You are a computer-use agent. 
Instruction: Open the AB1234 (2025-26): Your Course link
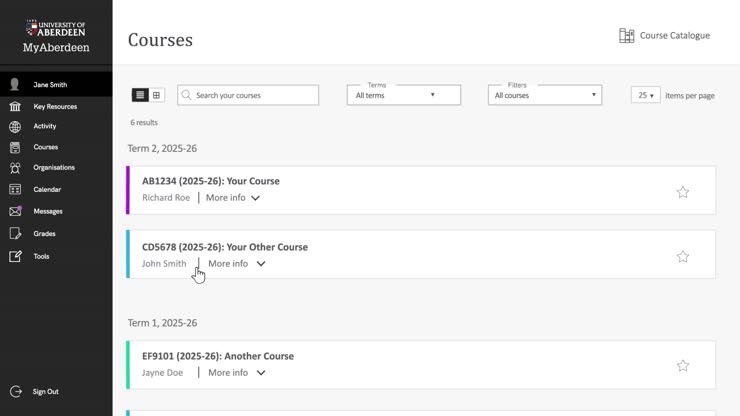tap(211, 181)
